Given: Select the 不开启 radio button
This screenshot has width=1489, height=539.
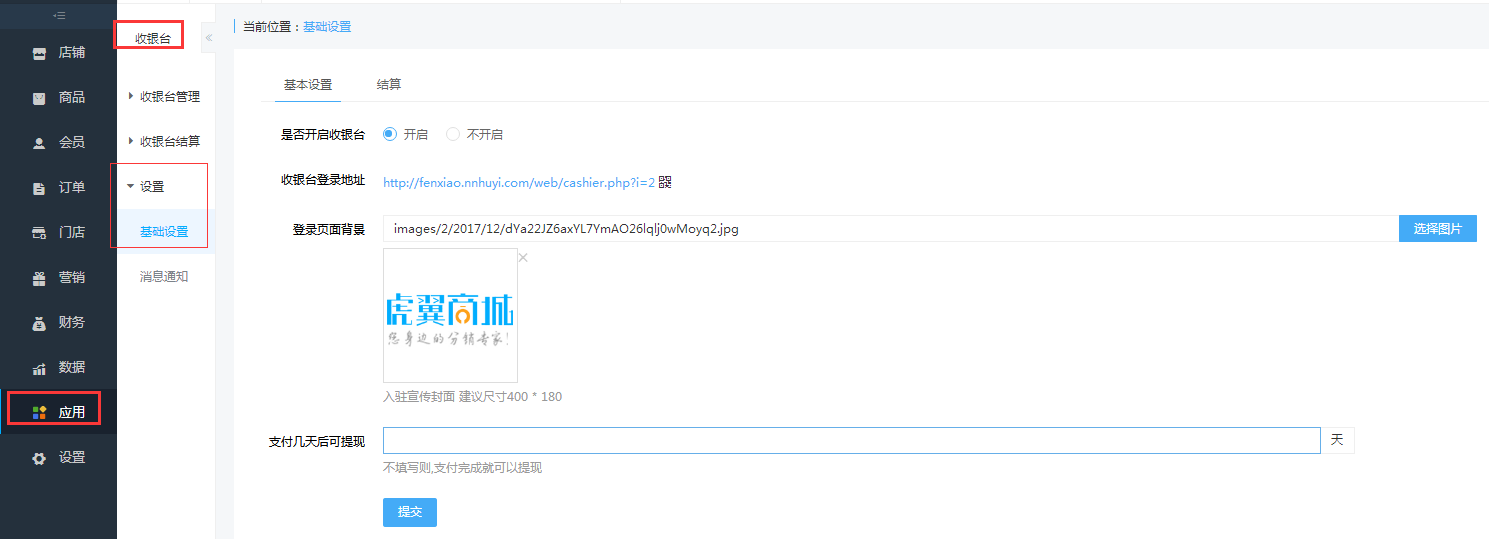Looking at the screenshot, I should coord(453,134).
